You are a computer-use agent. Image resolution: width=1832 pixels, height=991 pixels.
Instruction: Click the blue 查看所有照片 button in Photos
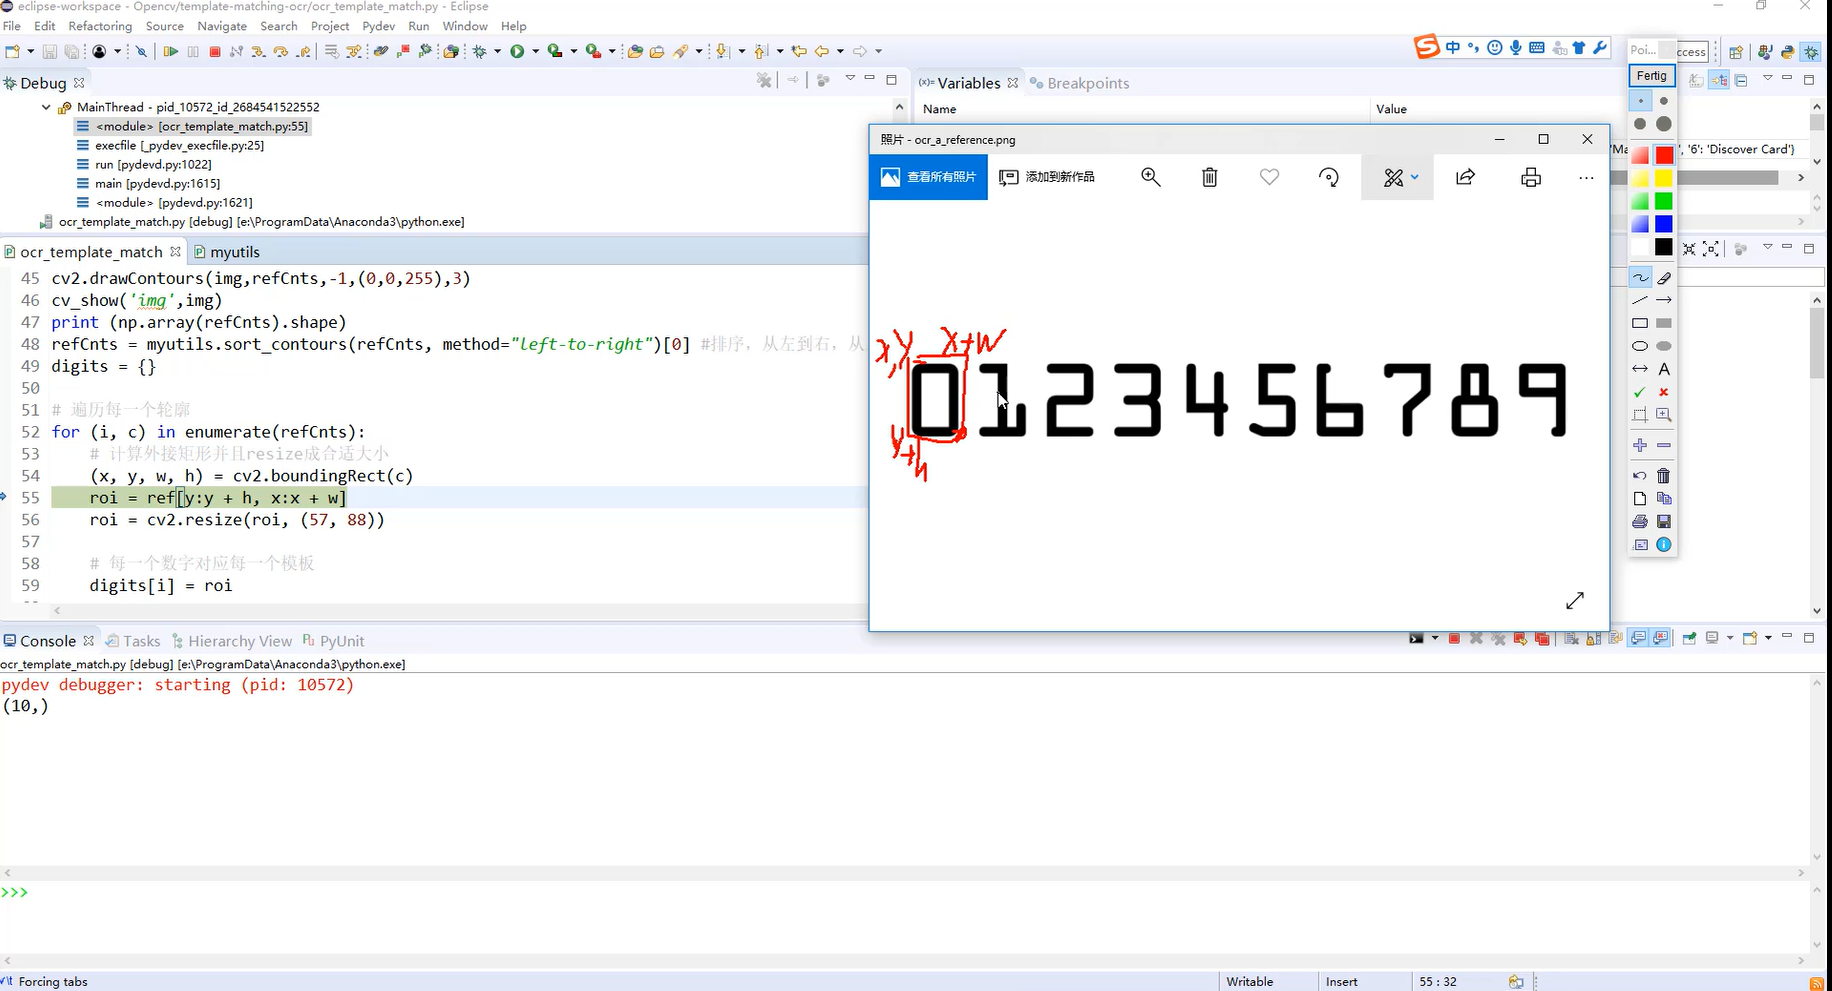[x=928, y=177]
